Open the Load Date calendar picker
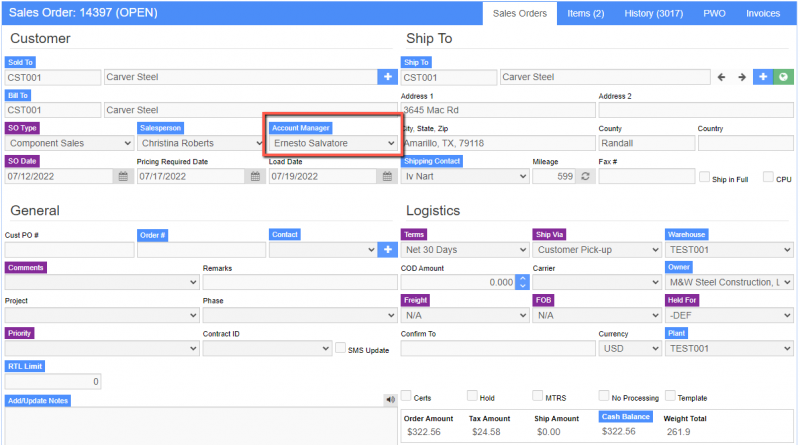Image resolution: width=800 pixels, height=445 pixels. 387,176
